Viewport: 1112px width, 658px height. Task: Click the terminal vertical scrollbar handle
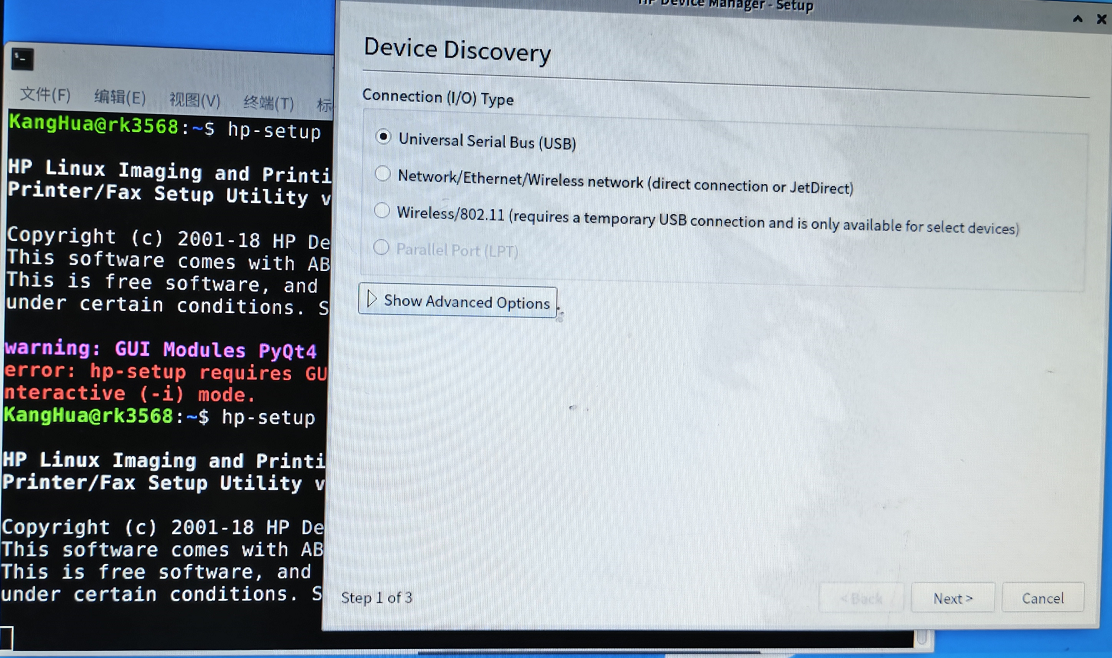point(922,637)
